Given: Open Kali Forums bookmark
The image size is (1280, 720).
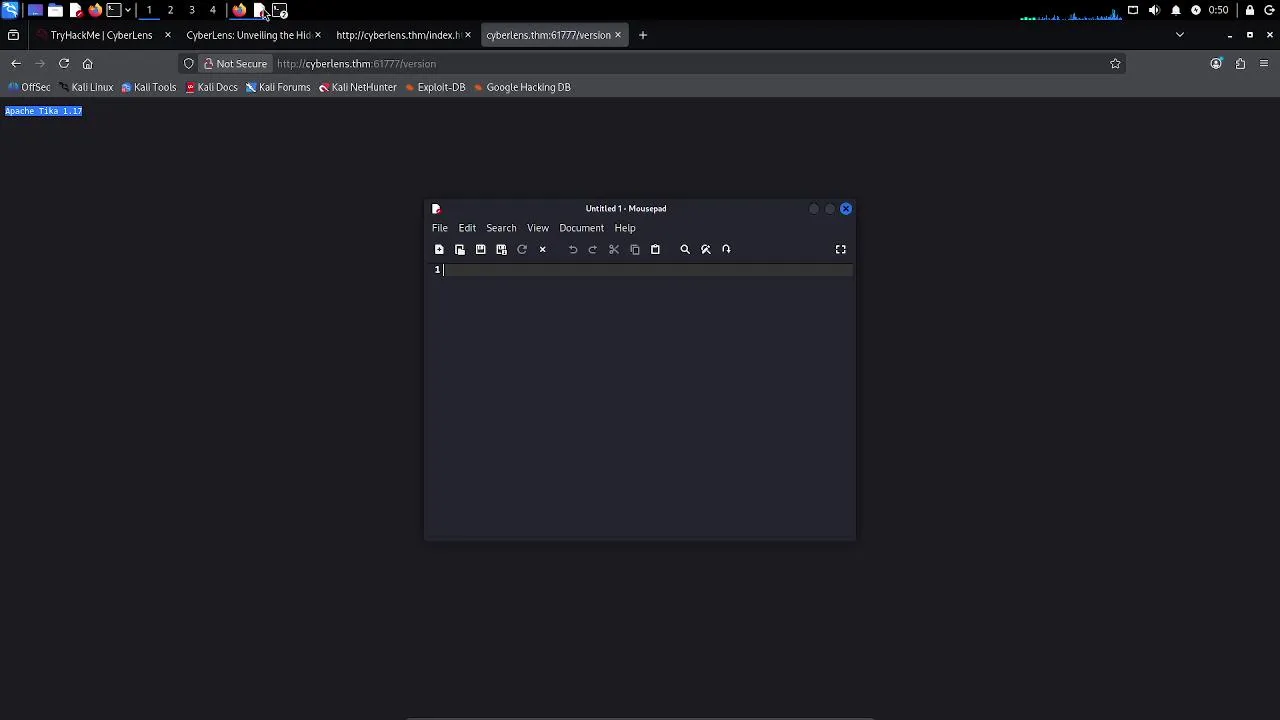Looking at the screenshot, I should click(x=278, y=87).
